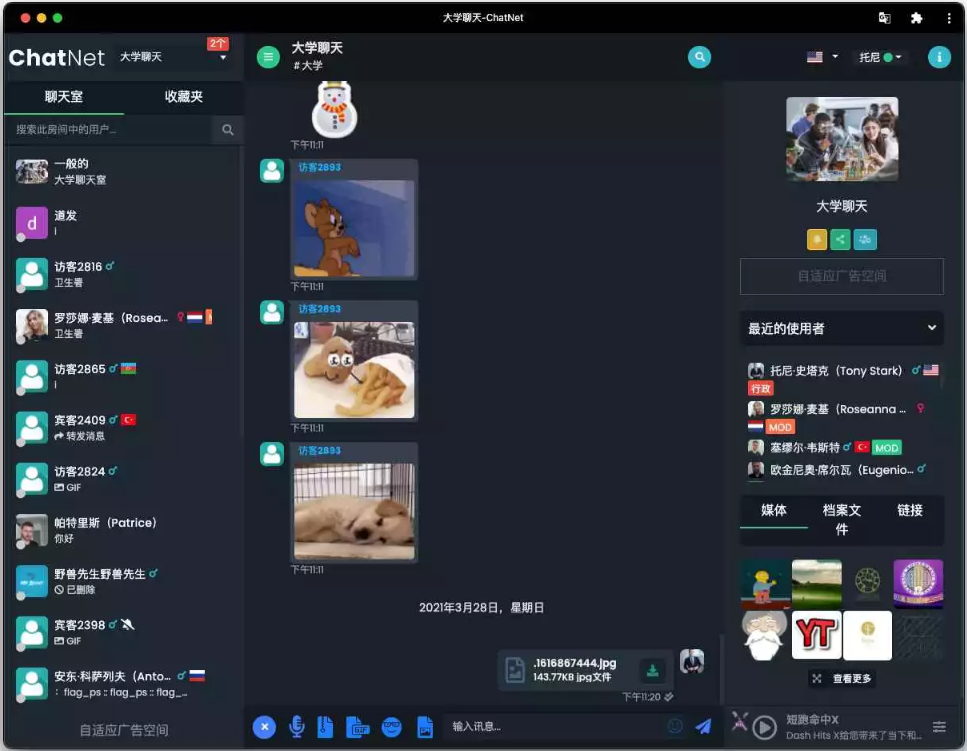This screenshot has width=967, height=751.
Task: Open the room info icon at top right
Action: pyautogui.click(x=938, y=57)
